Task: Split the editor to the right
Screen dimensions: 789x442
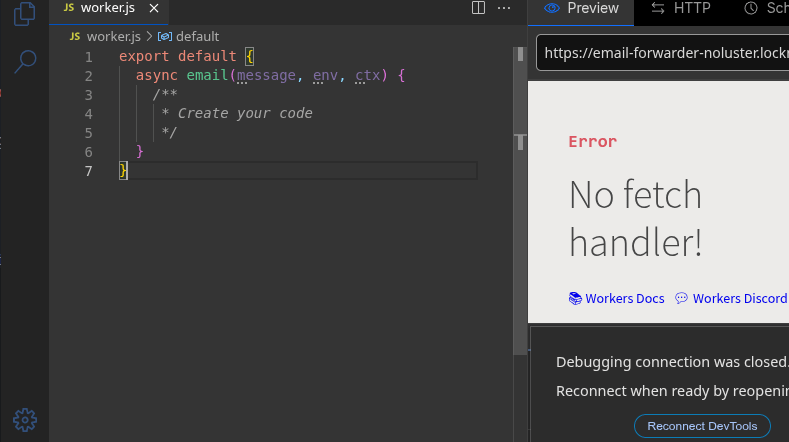Action: (x=478, y=9)
